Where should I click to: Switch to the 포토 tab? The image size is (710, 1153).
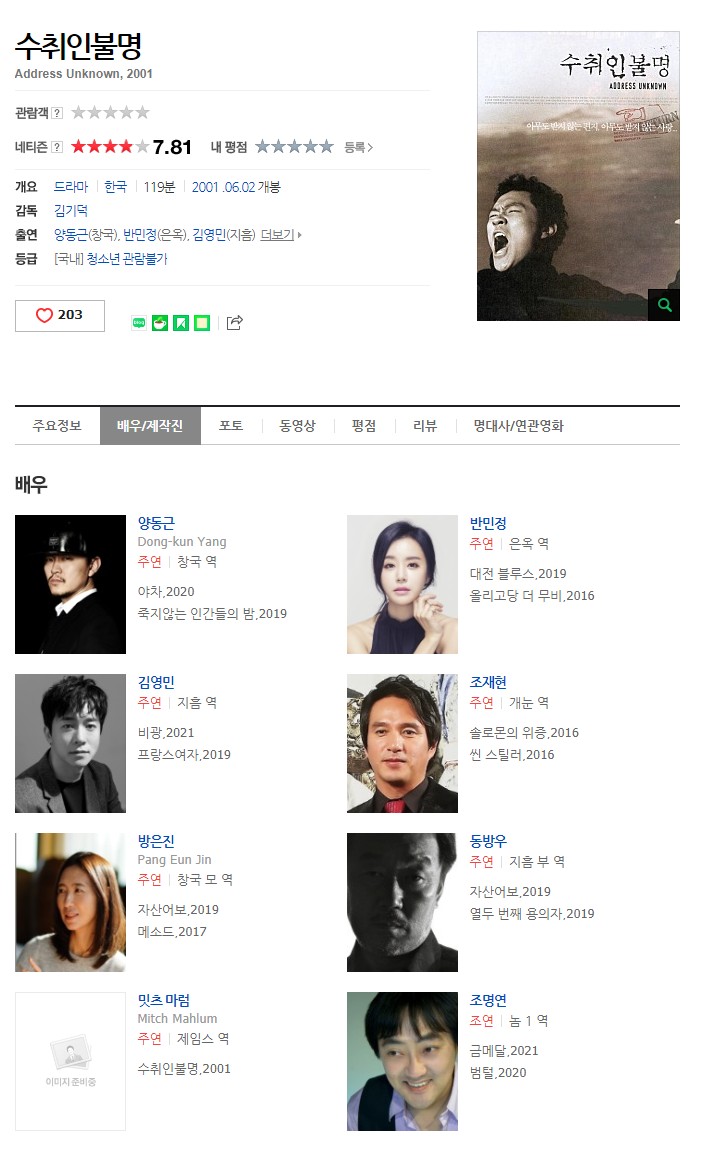231,426
